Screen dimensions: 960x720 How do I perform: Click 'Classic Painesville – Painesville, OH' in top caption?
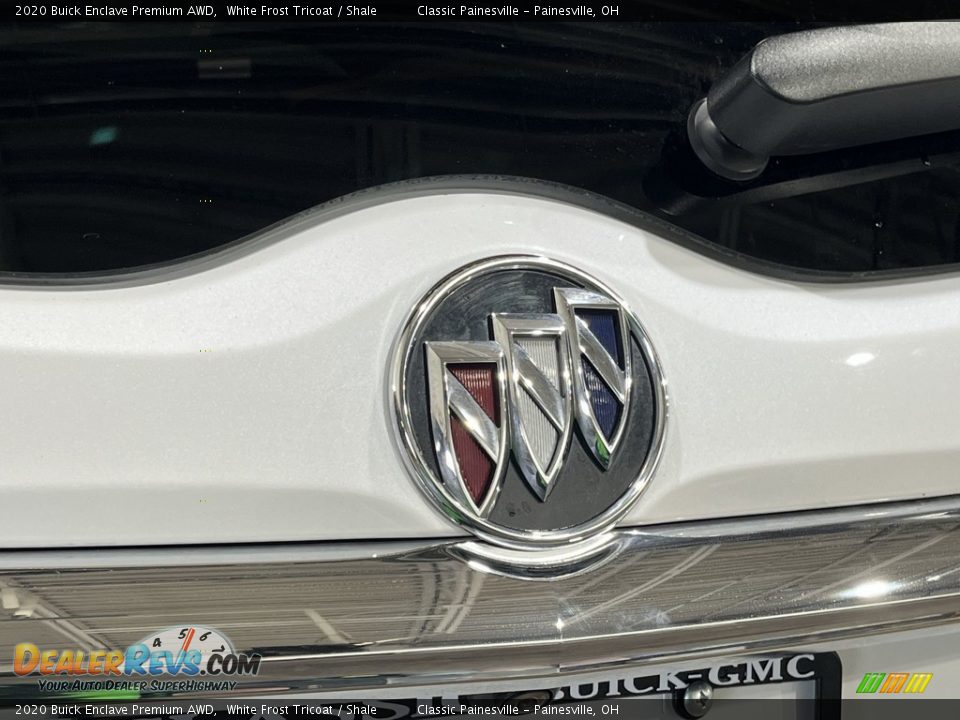click(x=517, y=10)
